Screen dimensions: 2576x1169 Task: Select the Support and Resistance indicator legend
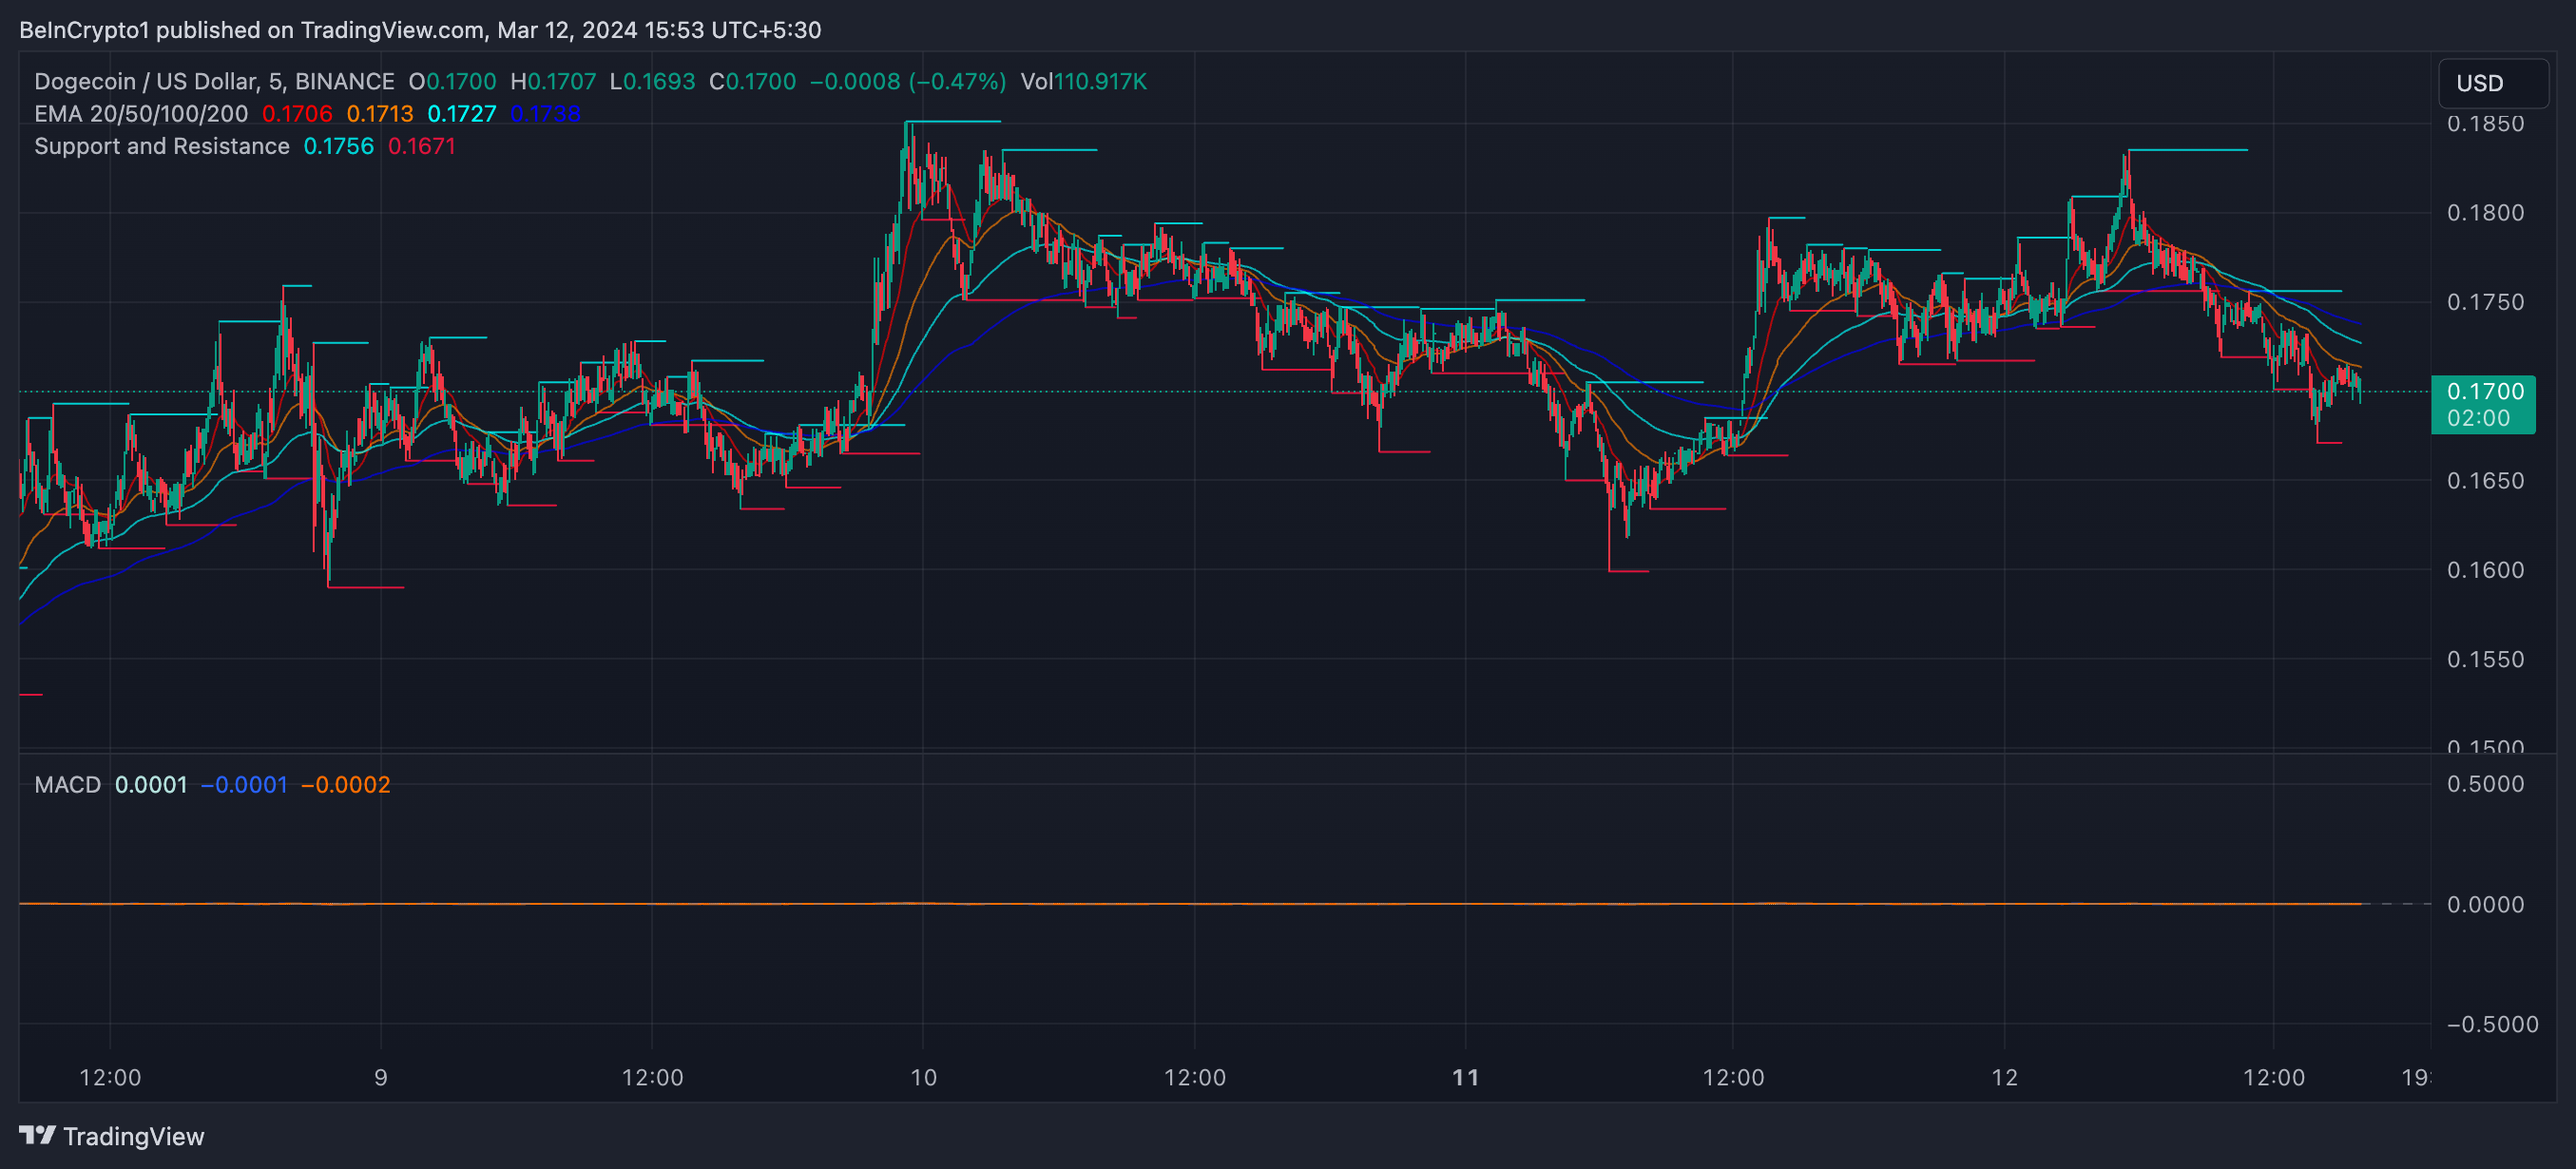tap(161, 146)
